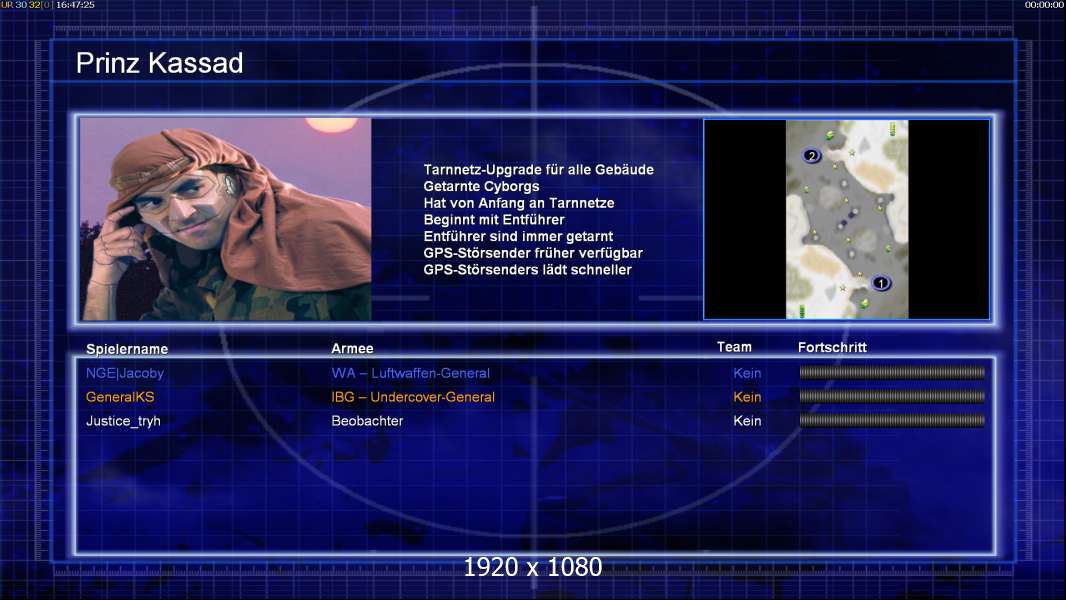1066x600 pixels.
Task: Click team value 'Kein' for GeneralKS
Action: coord(747,397)
